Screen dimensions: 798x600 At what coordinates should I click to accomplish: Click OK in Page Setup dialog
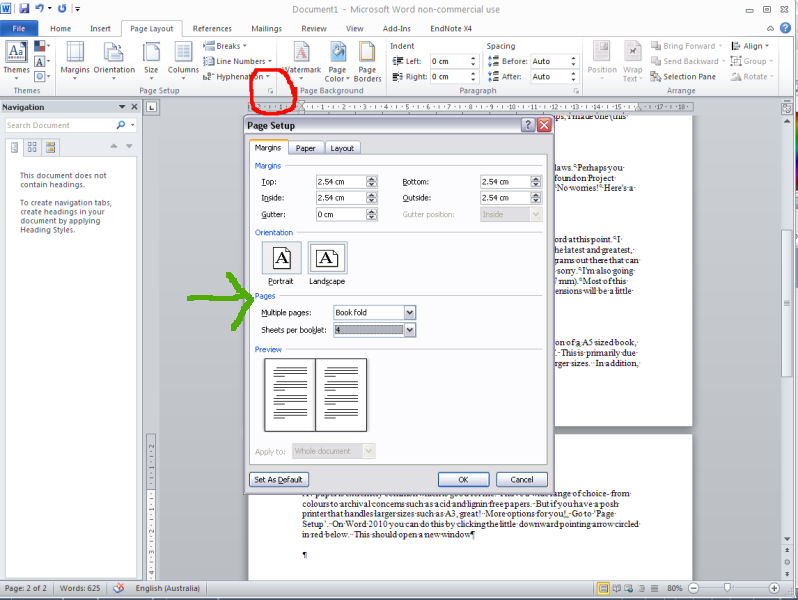click(x=463, y=479)
